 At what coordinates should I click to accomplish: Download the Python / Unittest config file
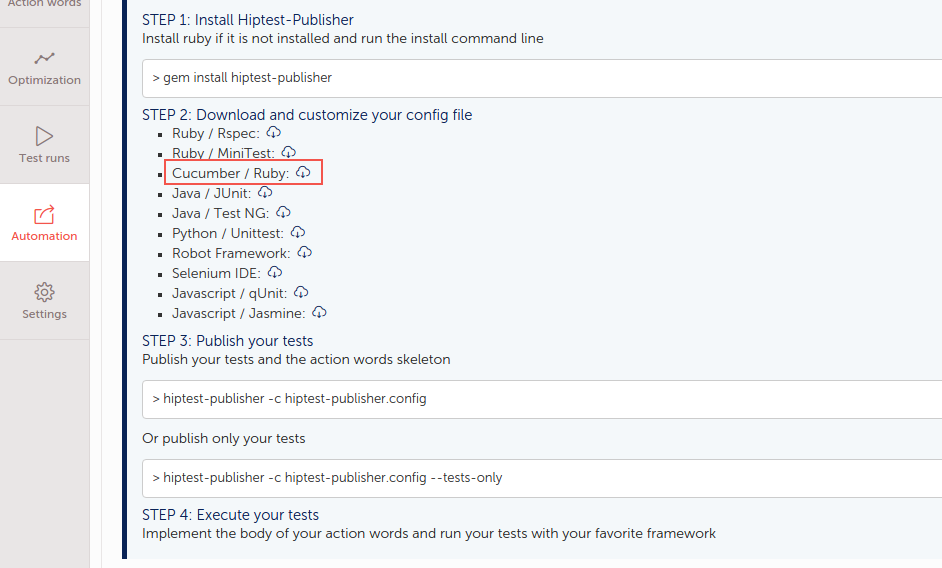click(297, 232)
